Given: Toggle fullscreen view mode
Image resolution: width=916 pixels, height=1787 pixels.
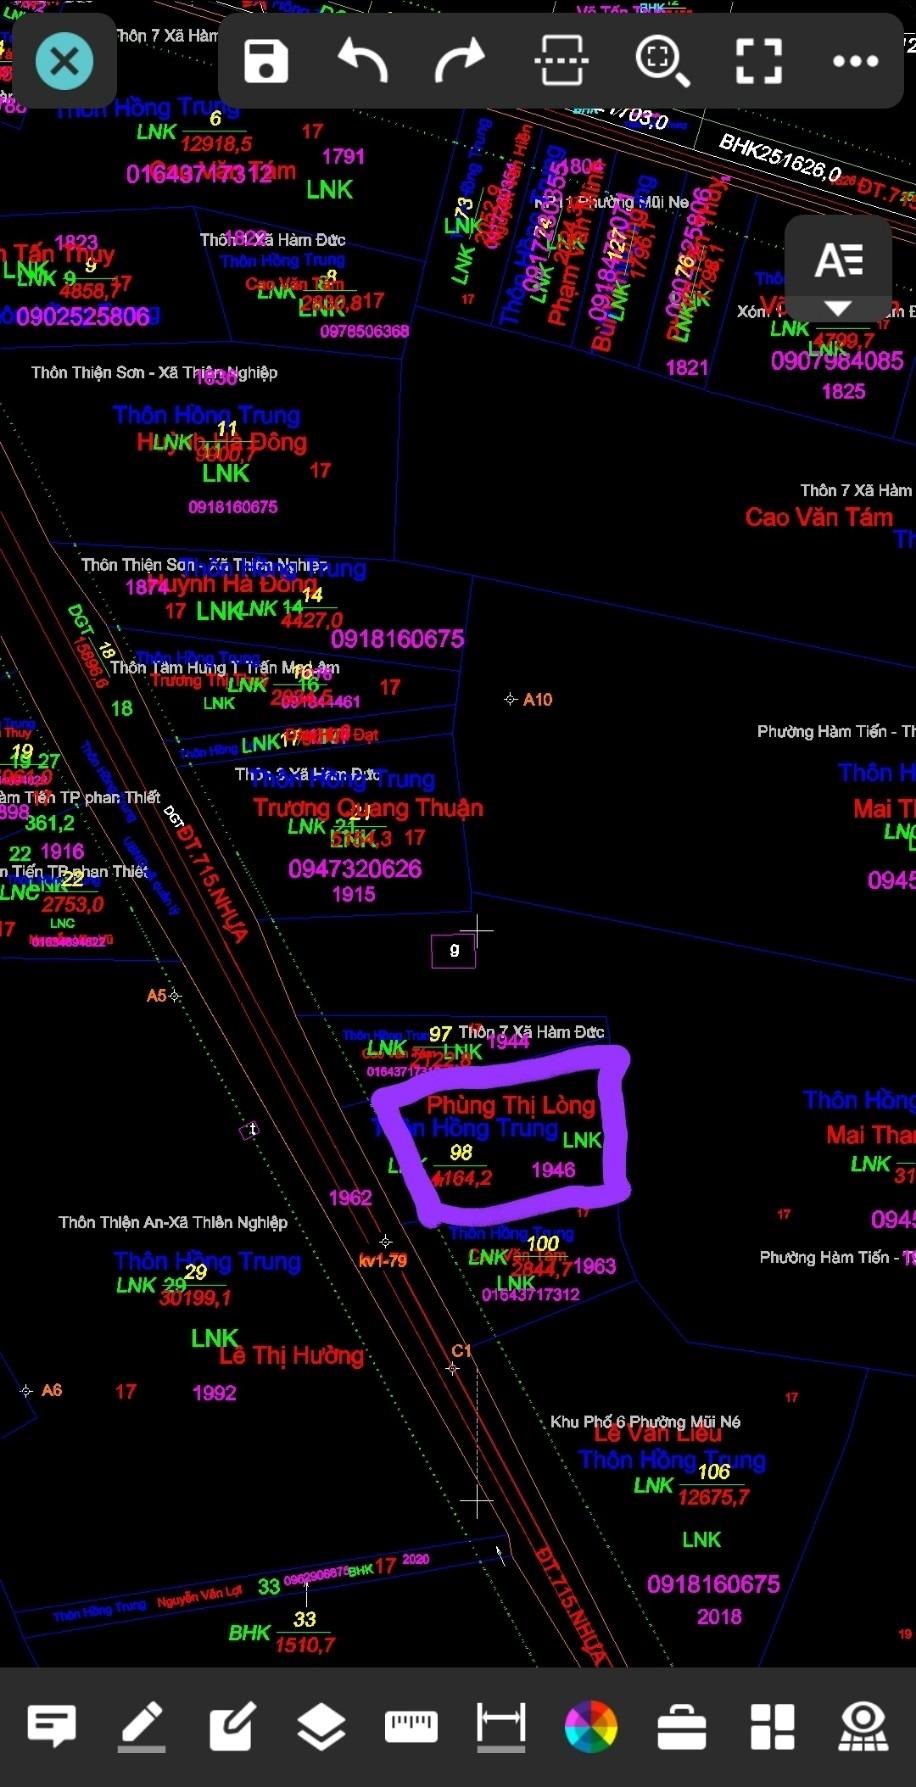Looking at the screenshot, I should (x=759, y=61).
